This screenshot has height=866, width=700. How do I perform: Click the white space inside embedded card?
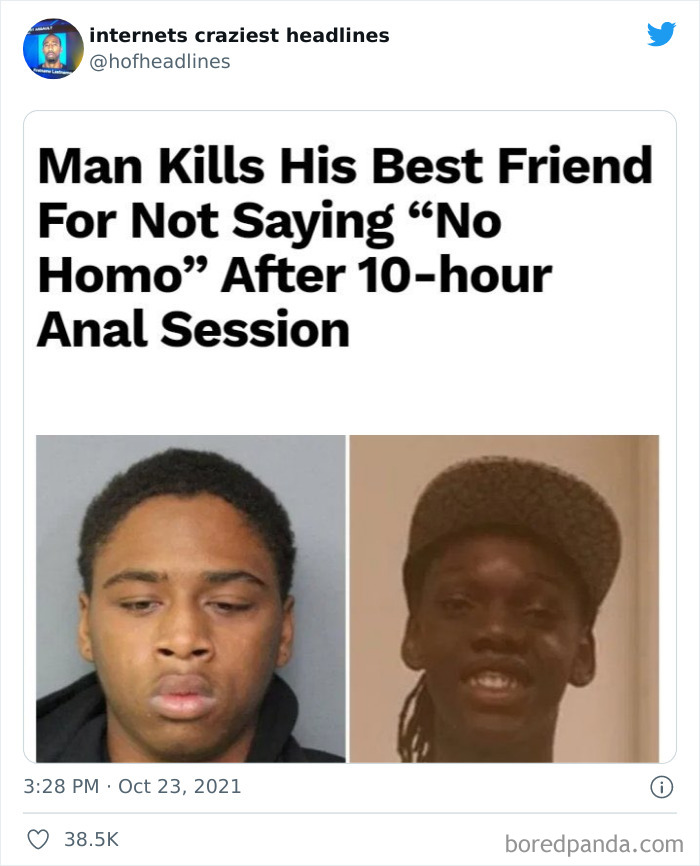350,392
